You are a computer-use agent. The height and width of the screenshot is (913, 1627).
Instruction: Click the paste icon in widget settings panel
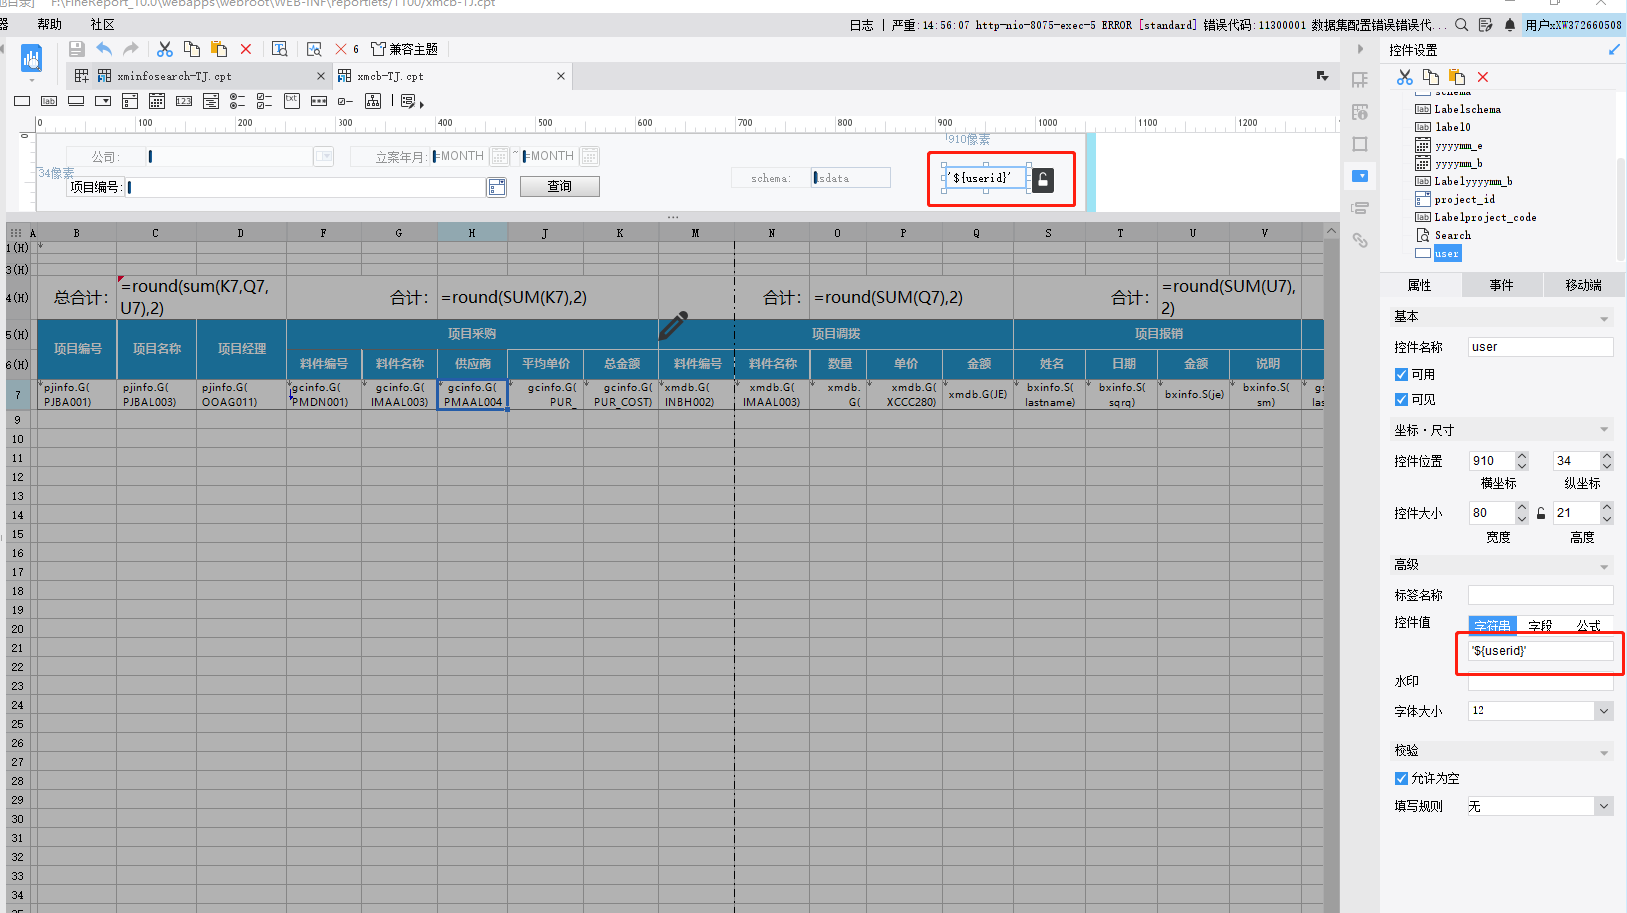(x=1457, y=77)
